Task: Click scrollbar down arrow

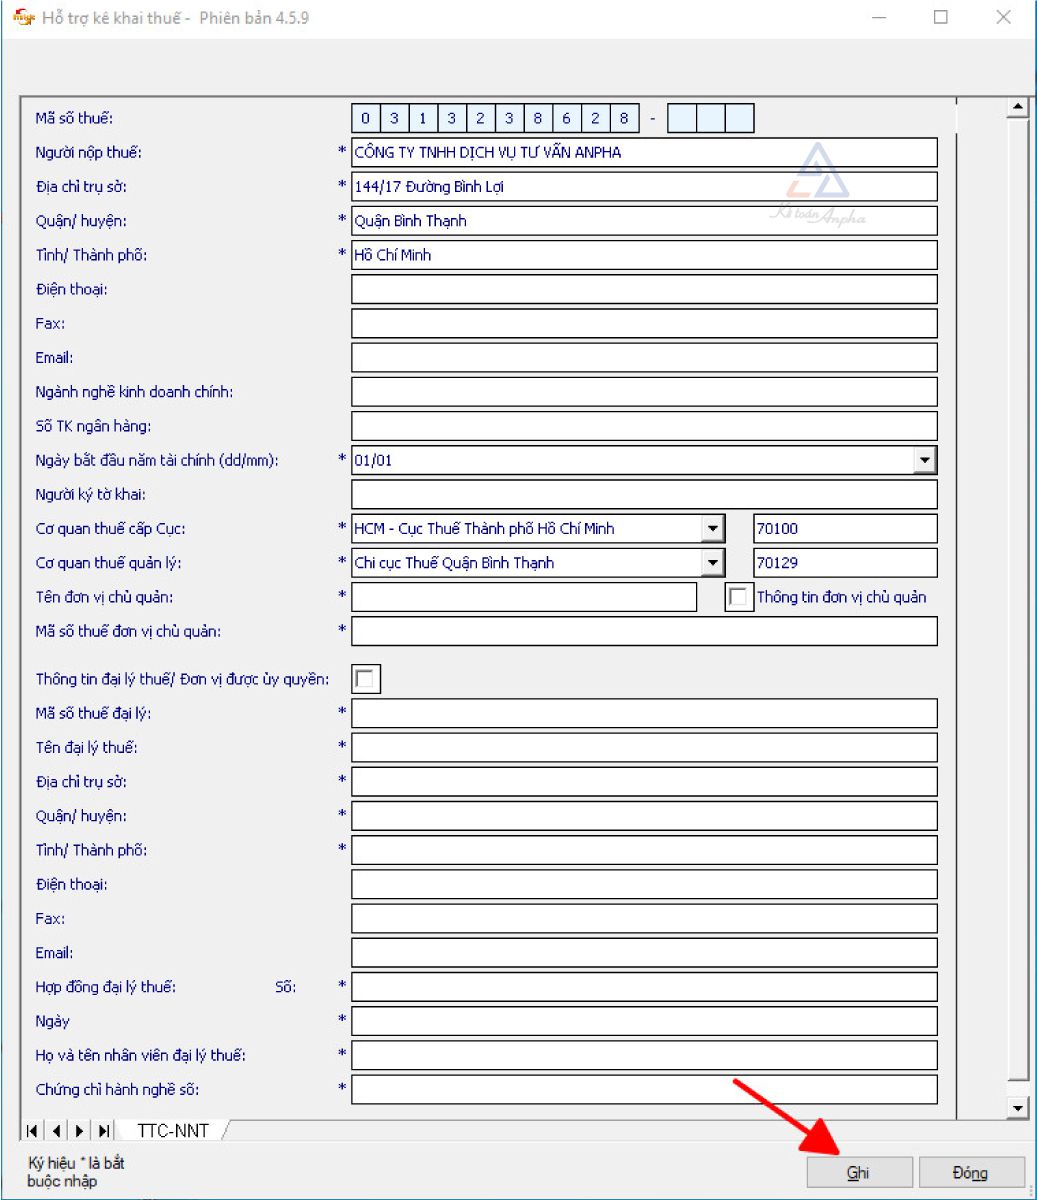Action: point(1018,1107)
